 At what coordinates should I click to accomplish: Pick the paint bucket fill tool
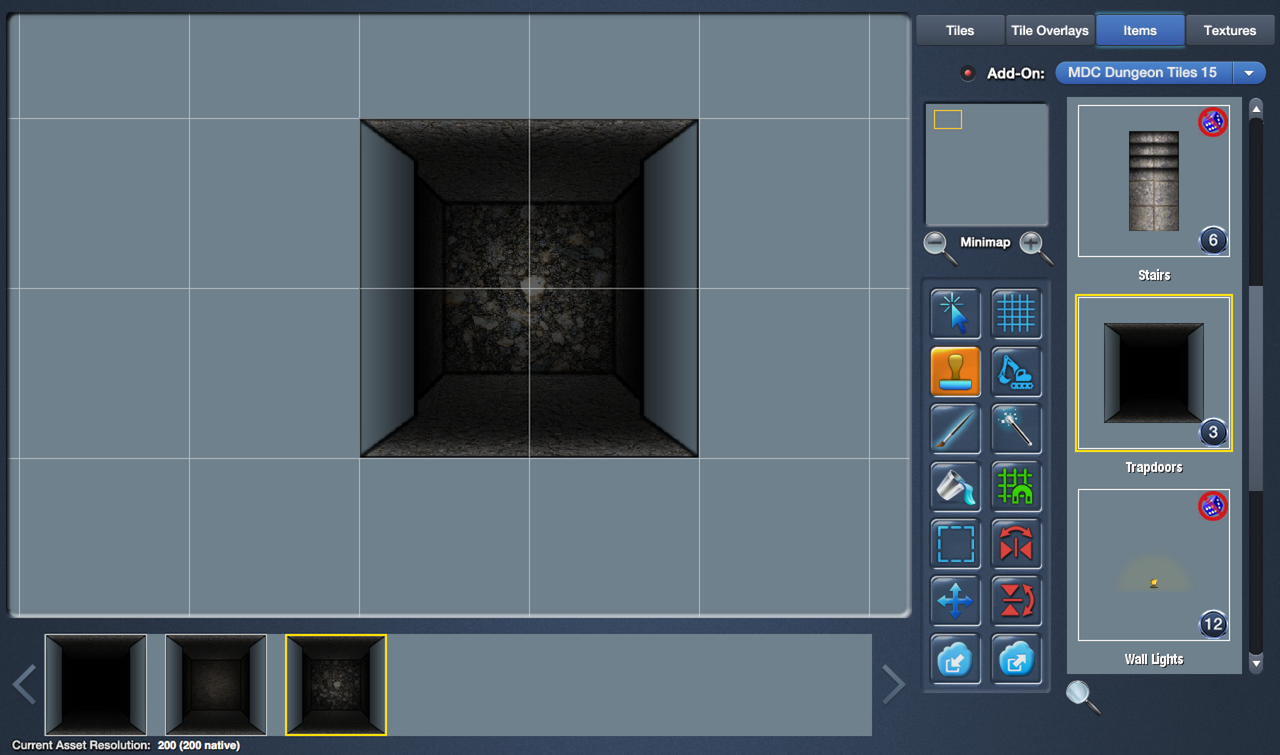click(x=955, y=487)
